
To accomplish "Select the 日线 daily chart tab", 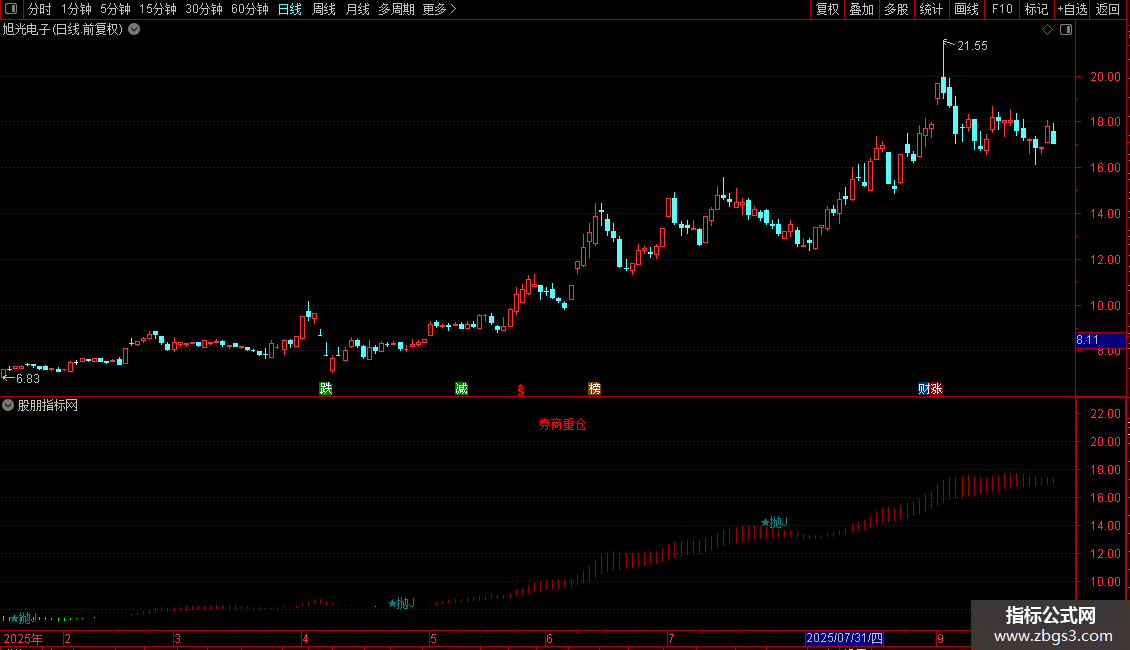I will tap(290, 9).
